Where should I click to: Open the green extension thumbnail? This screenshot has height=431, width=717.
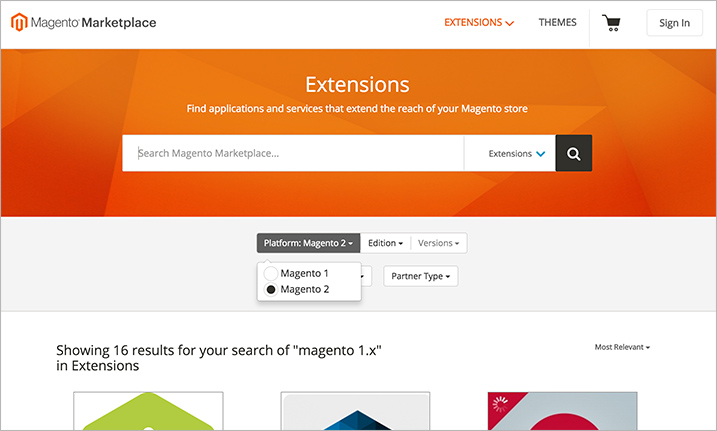pyautogui.click(x=148, y=410)
